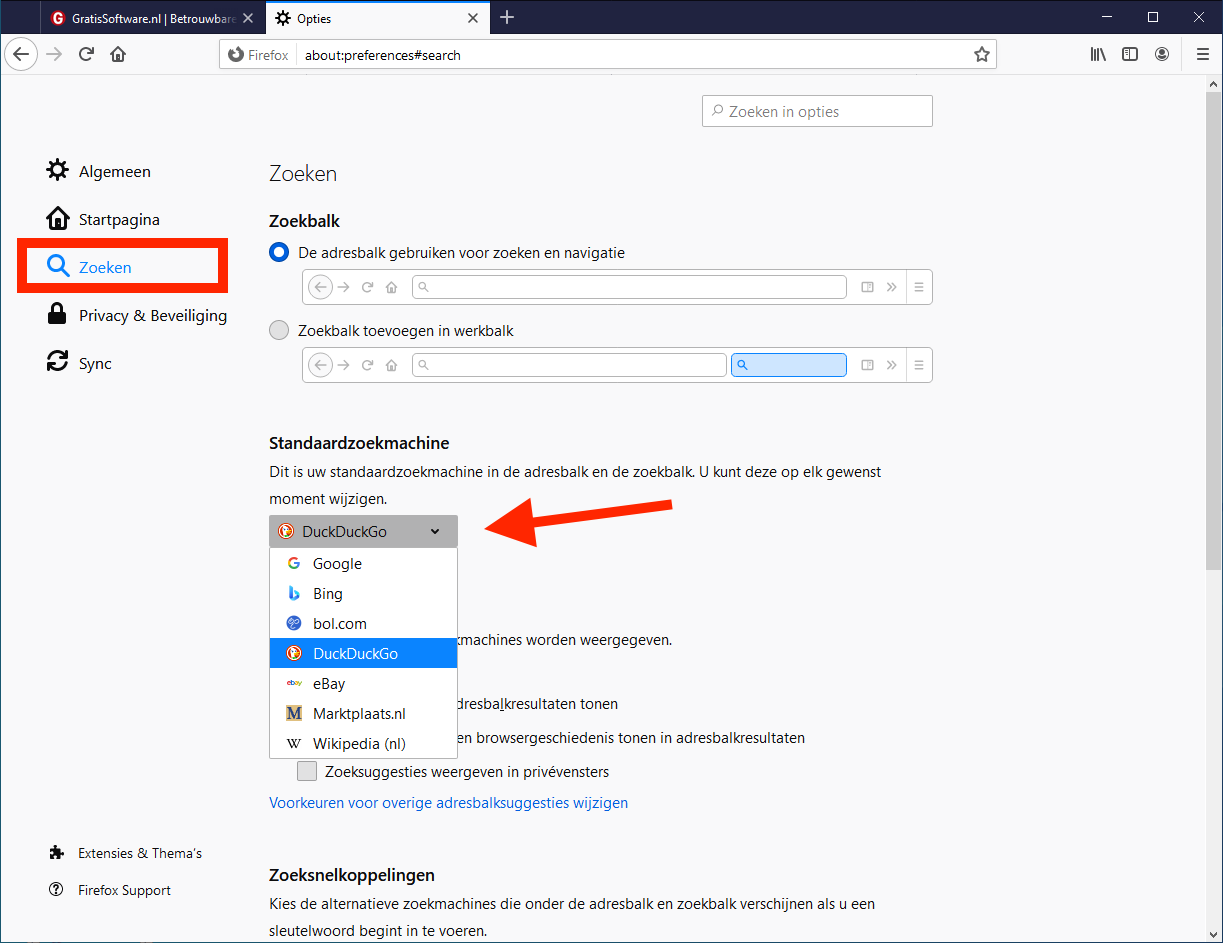1223x943 pixels.
Task: Open the Library bookmarks icon
Action: pyautogui.click(x=1098, y=55)
